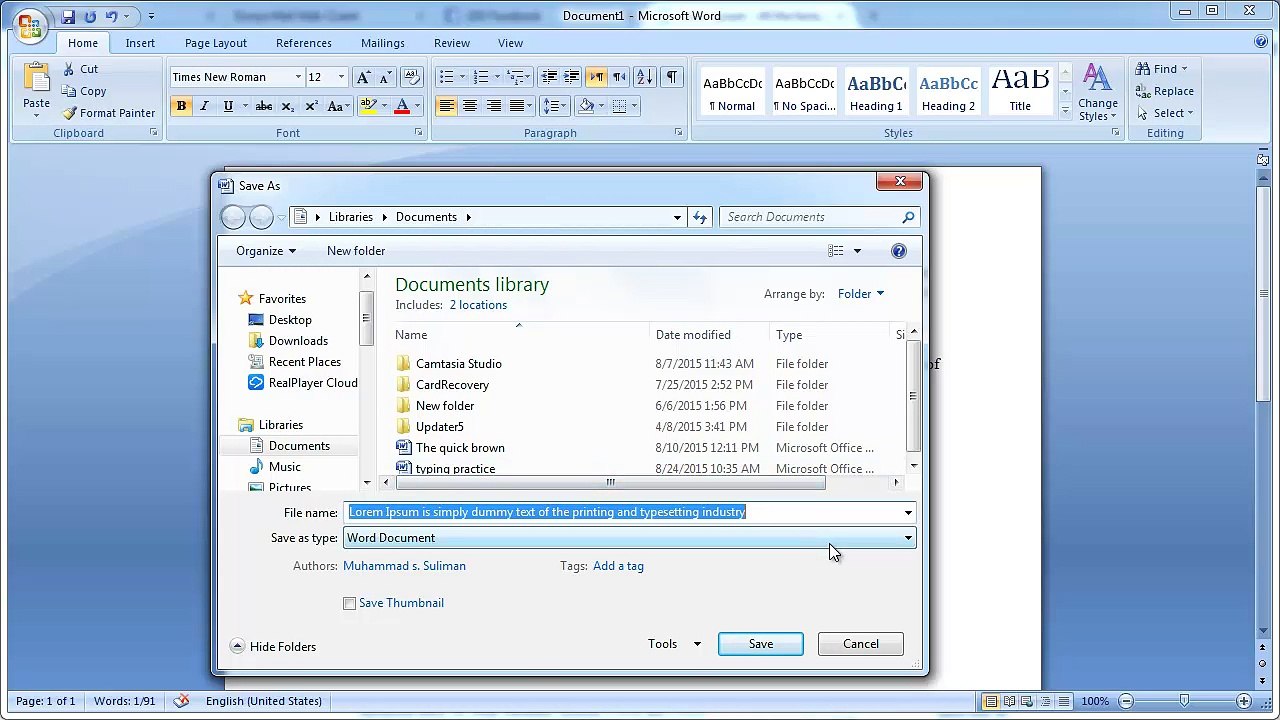The height and width of the screenshot is (720, 1280).
Task: Enable the Save Thumbnail checkbox
Action: [x=349, y=603]
